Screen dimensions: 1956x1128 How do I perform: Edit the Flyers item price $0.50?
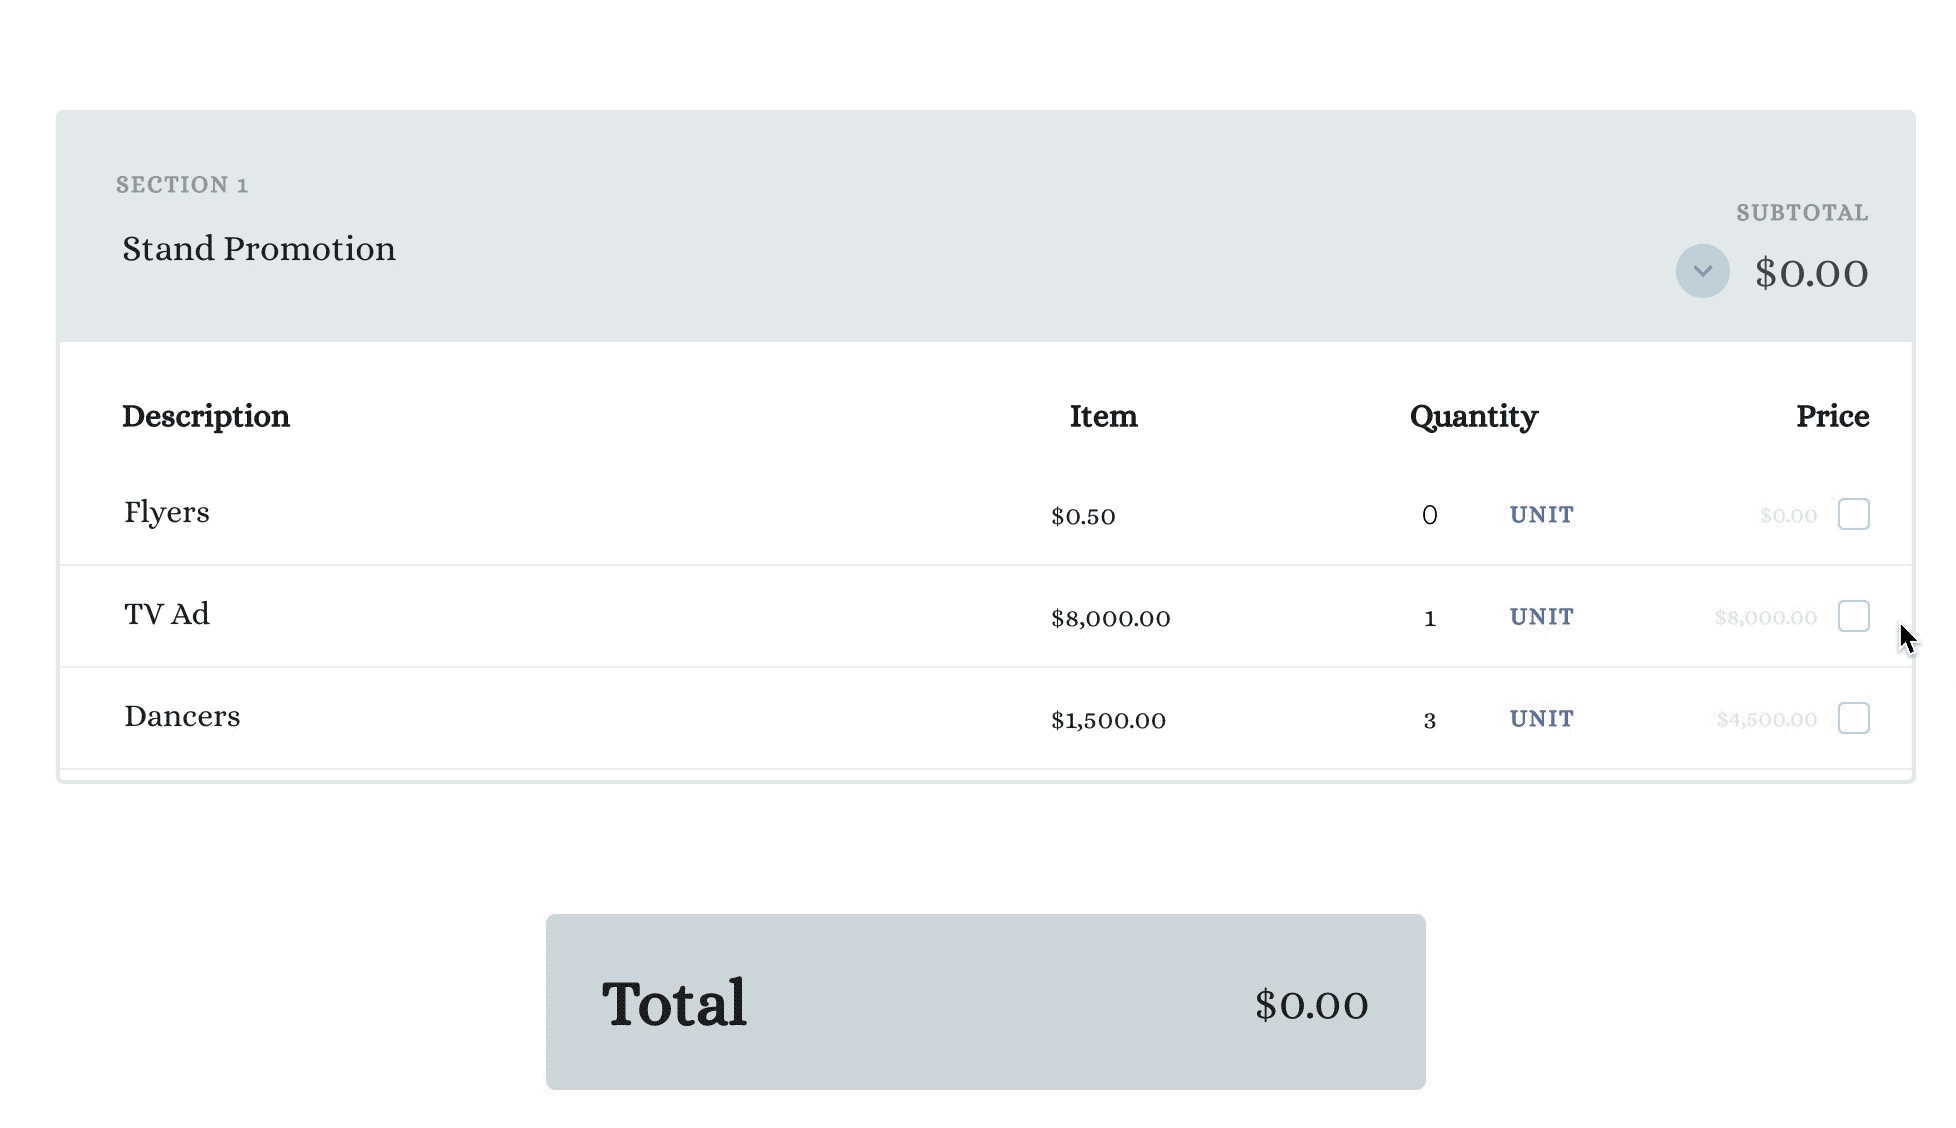[1083, 516]
